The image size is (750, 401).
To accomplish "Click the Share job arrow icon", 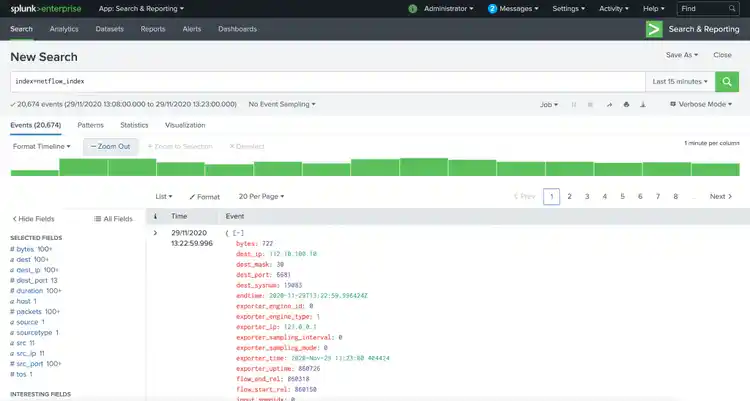I will 609,104.
